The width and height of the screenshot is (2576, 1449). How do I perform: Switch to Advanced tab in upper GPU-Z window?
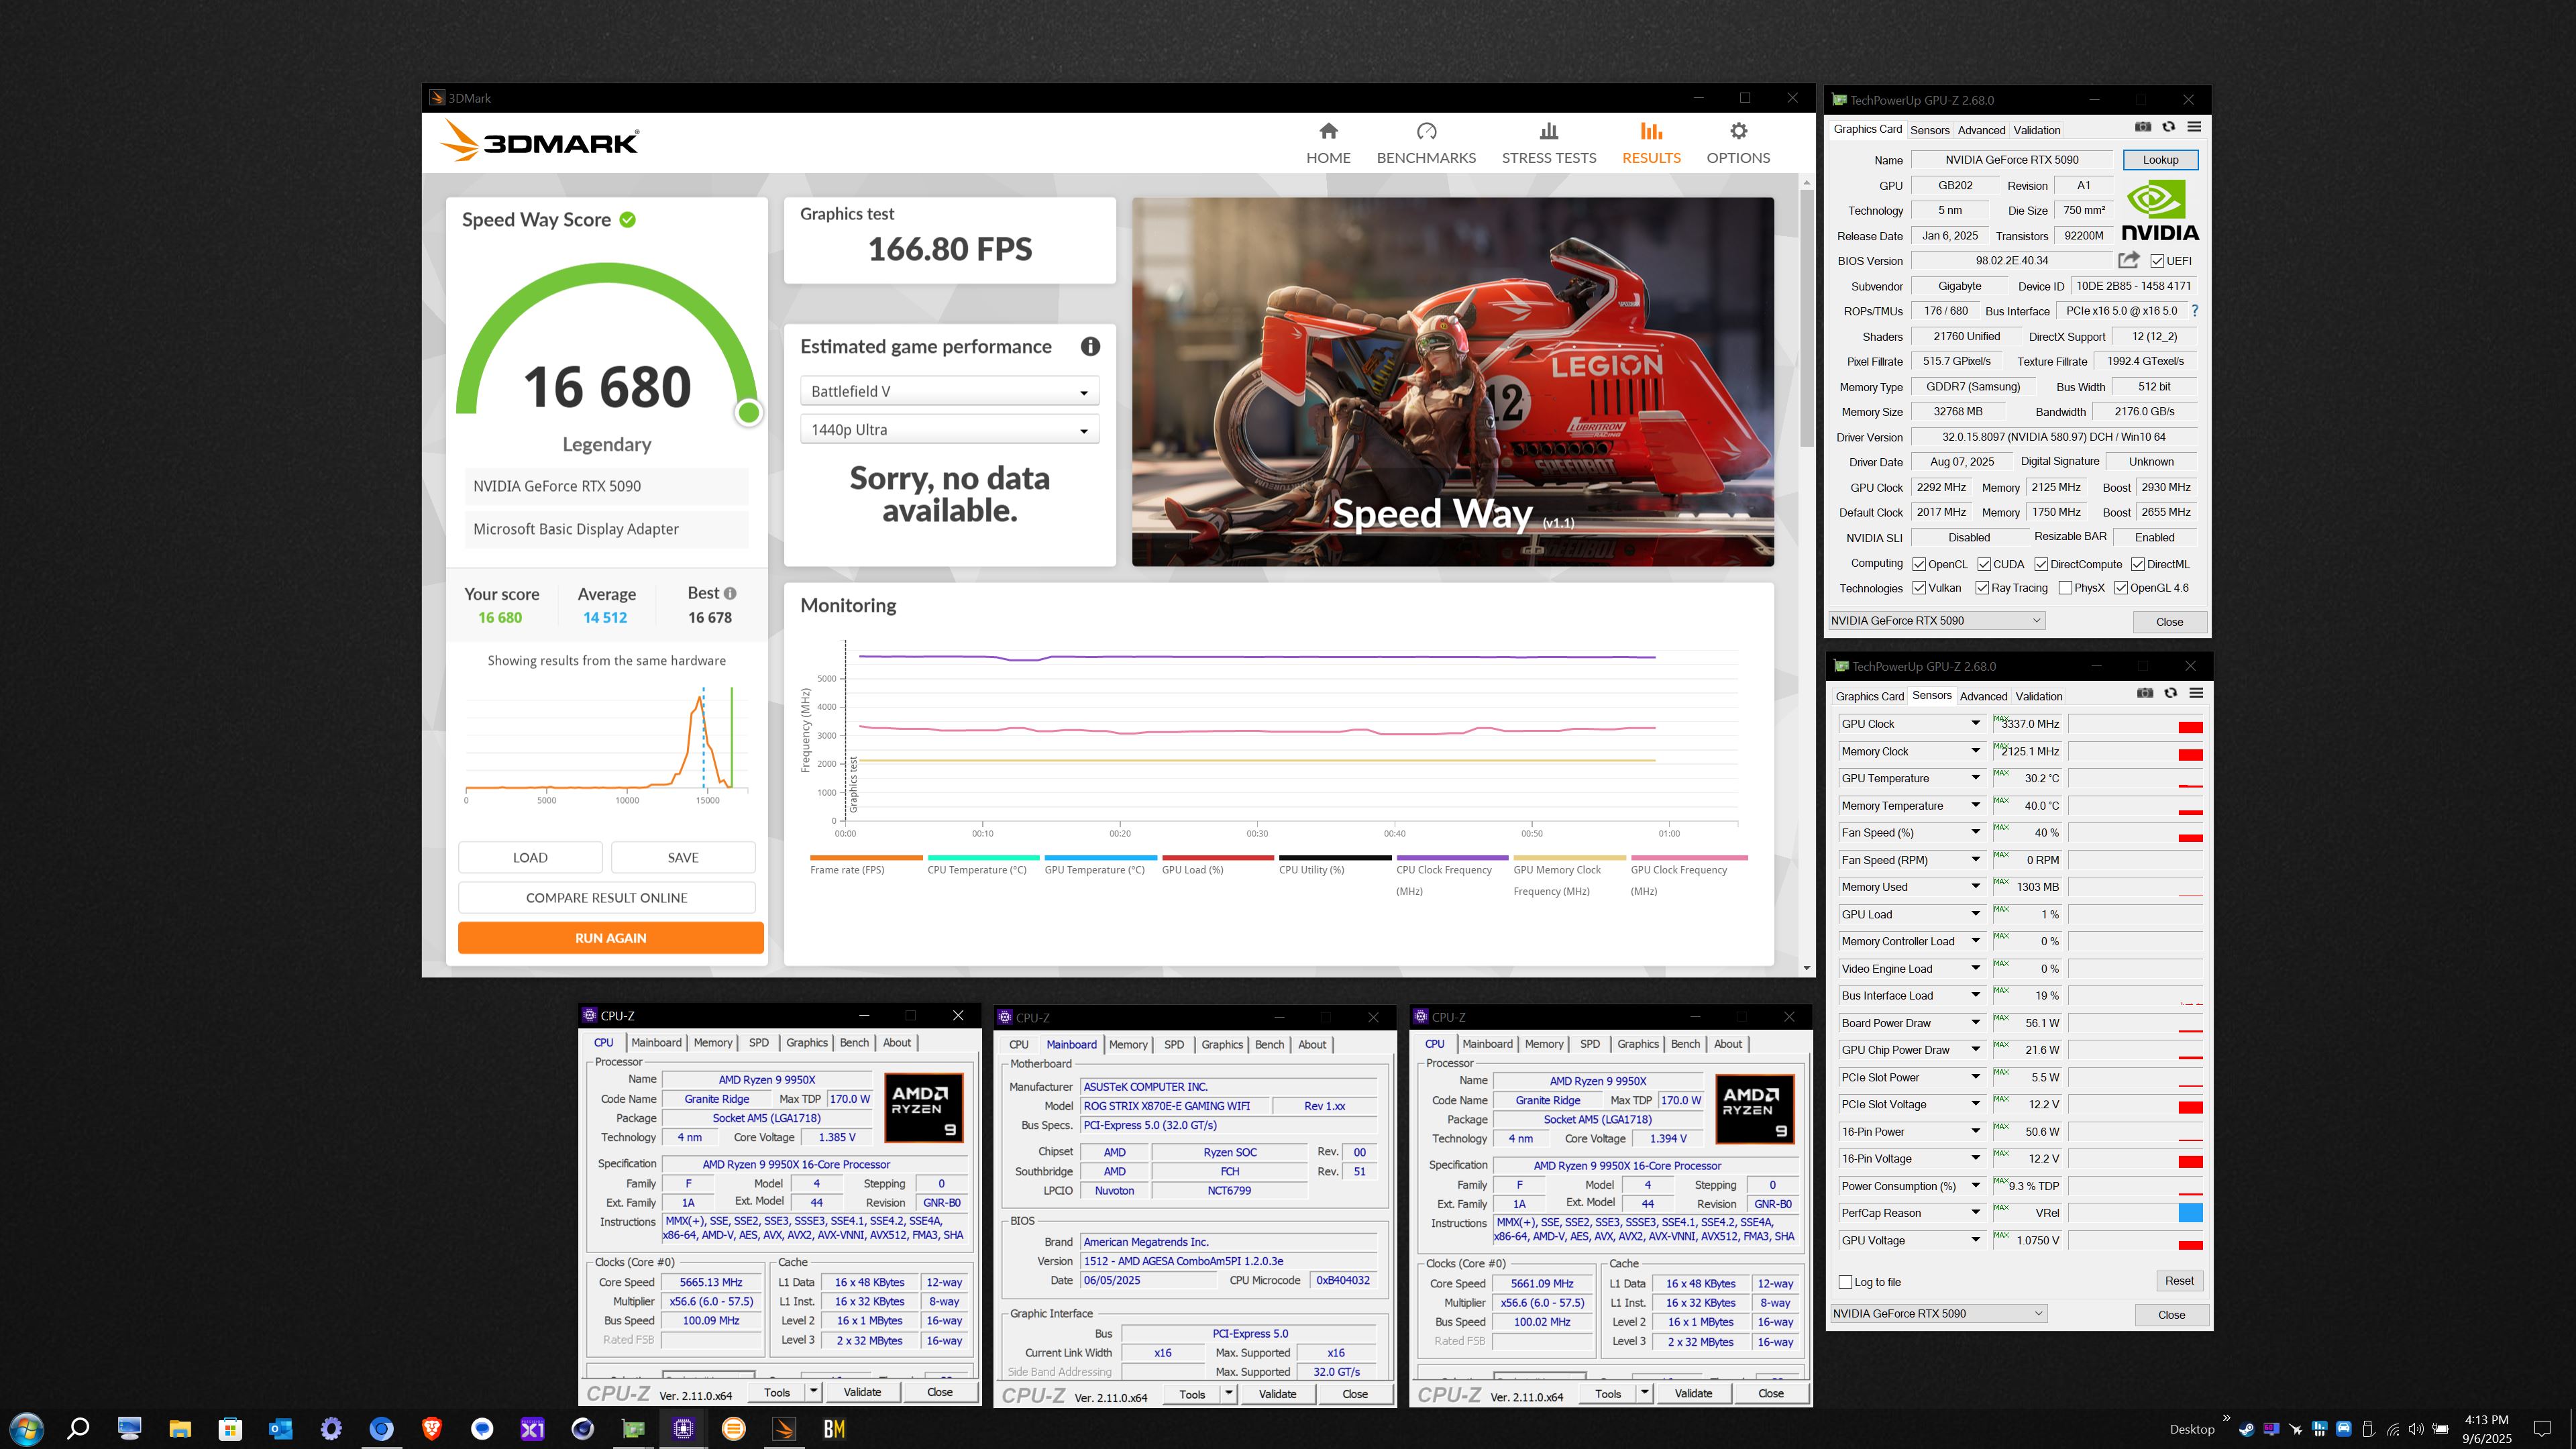(x=1981, y=130)
